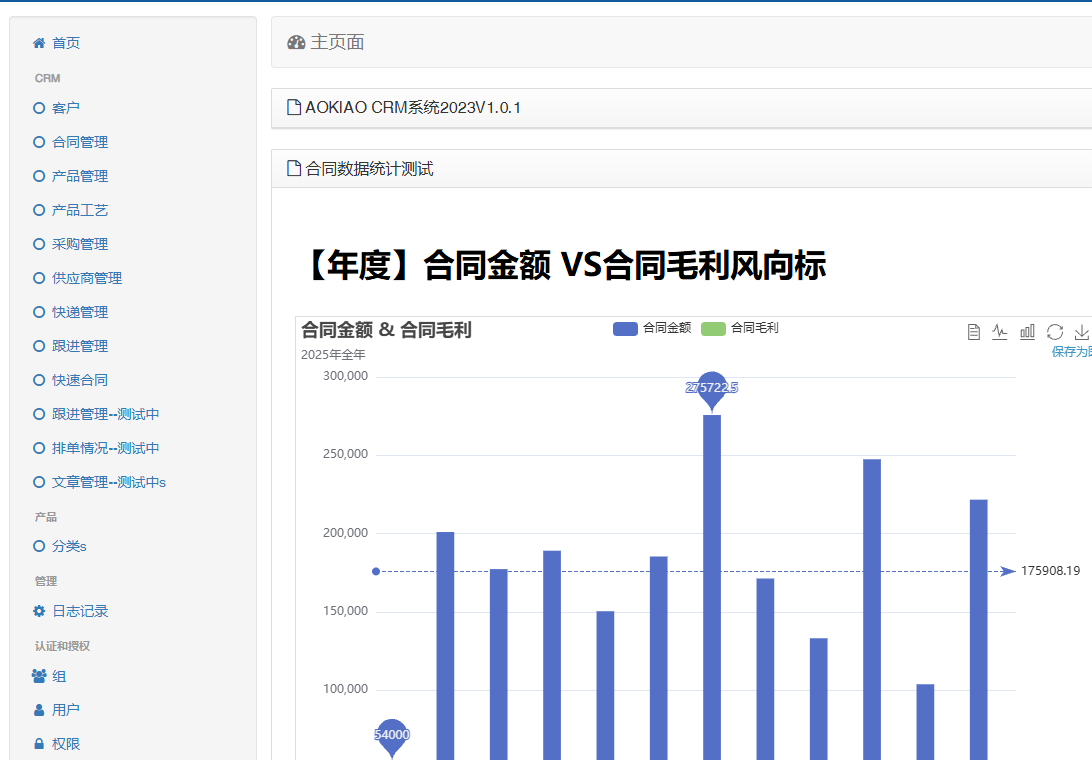Switch chart to line chart view

[1000, 332]
